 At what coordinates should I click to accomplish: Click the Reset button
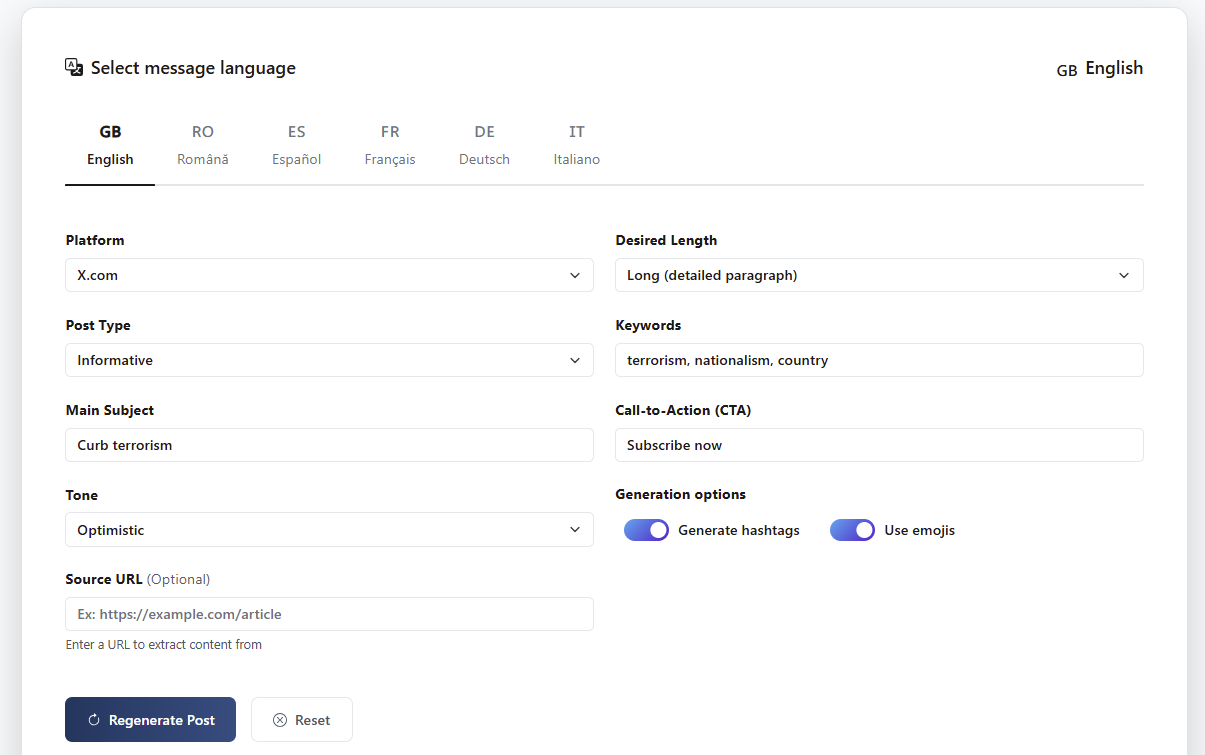point(301,719)
